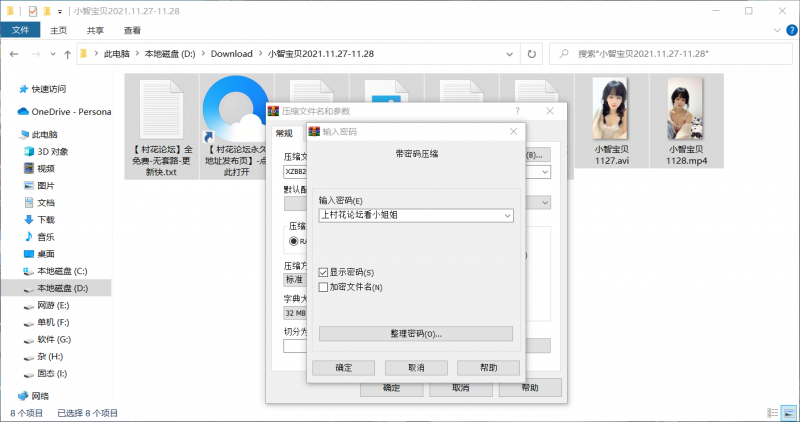The image size is (800, 422).
Task: Click the 3D 对象 folder in the sidebar
Action: pos(52,151)
